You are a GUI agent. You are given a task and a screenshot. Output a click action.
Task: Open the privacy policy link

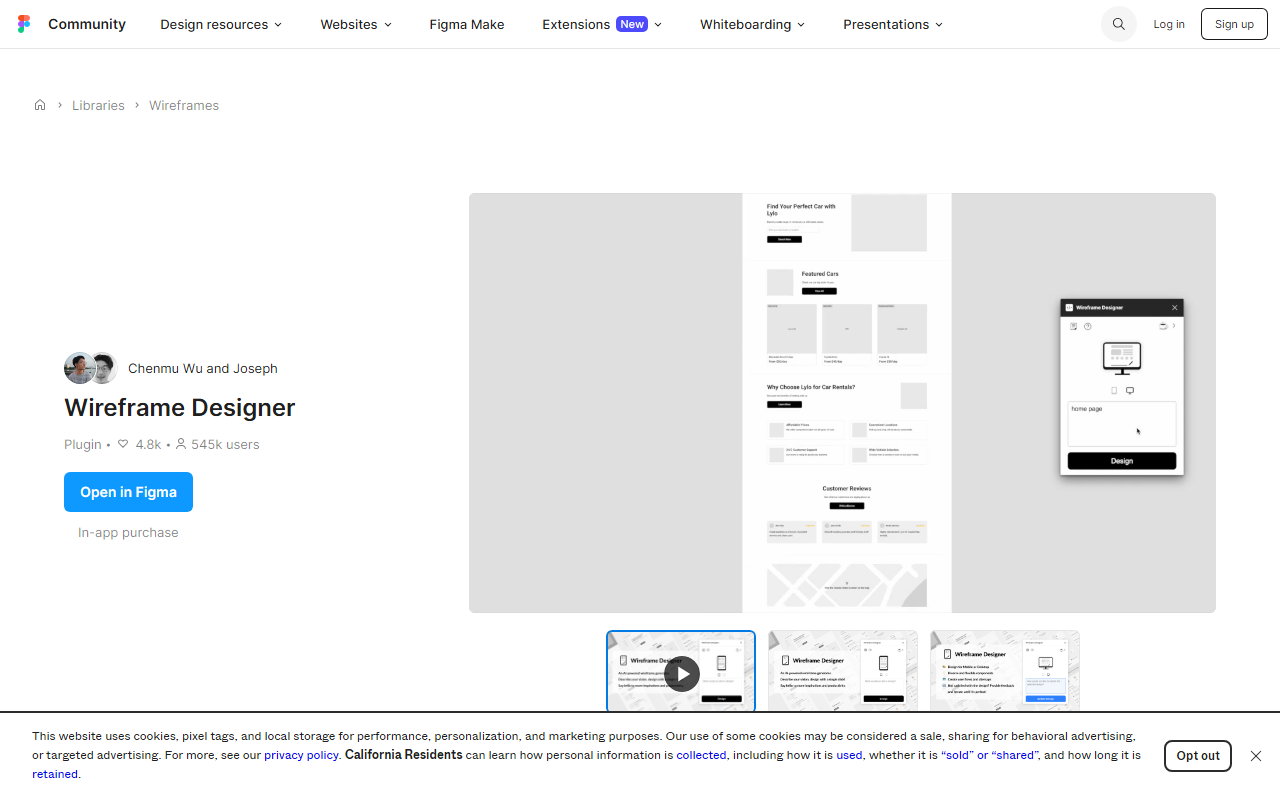pos(301,755)
